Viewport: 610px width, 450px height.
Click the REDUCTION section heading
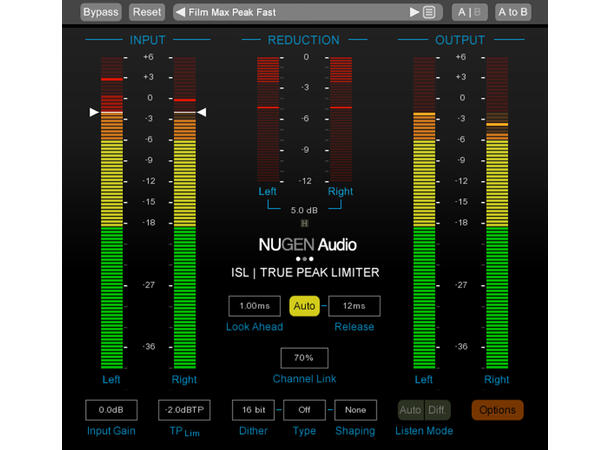tap(303, 40)
